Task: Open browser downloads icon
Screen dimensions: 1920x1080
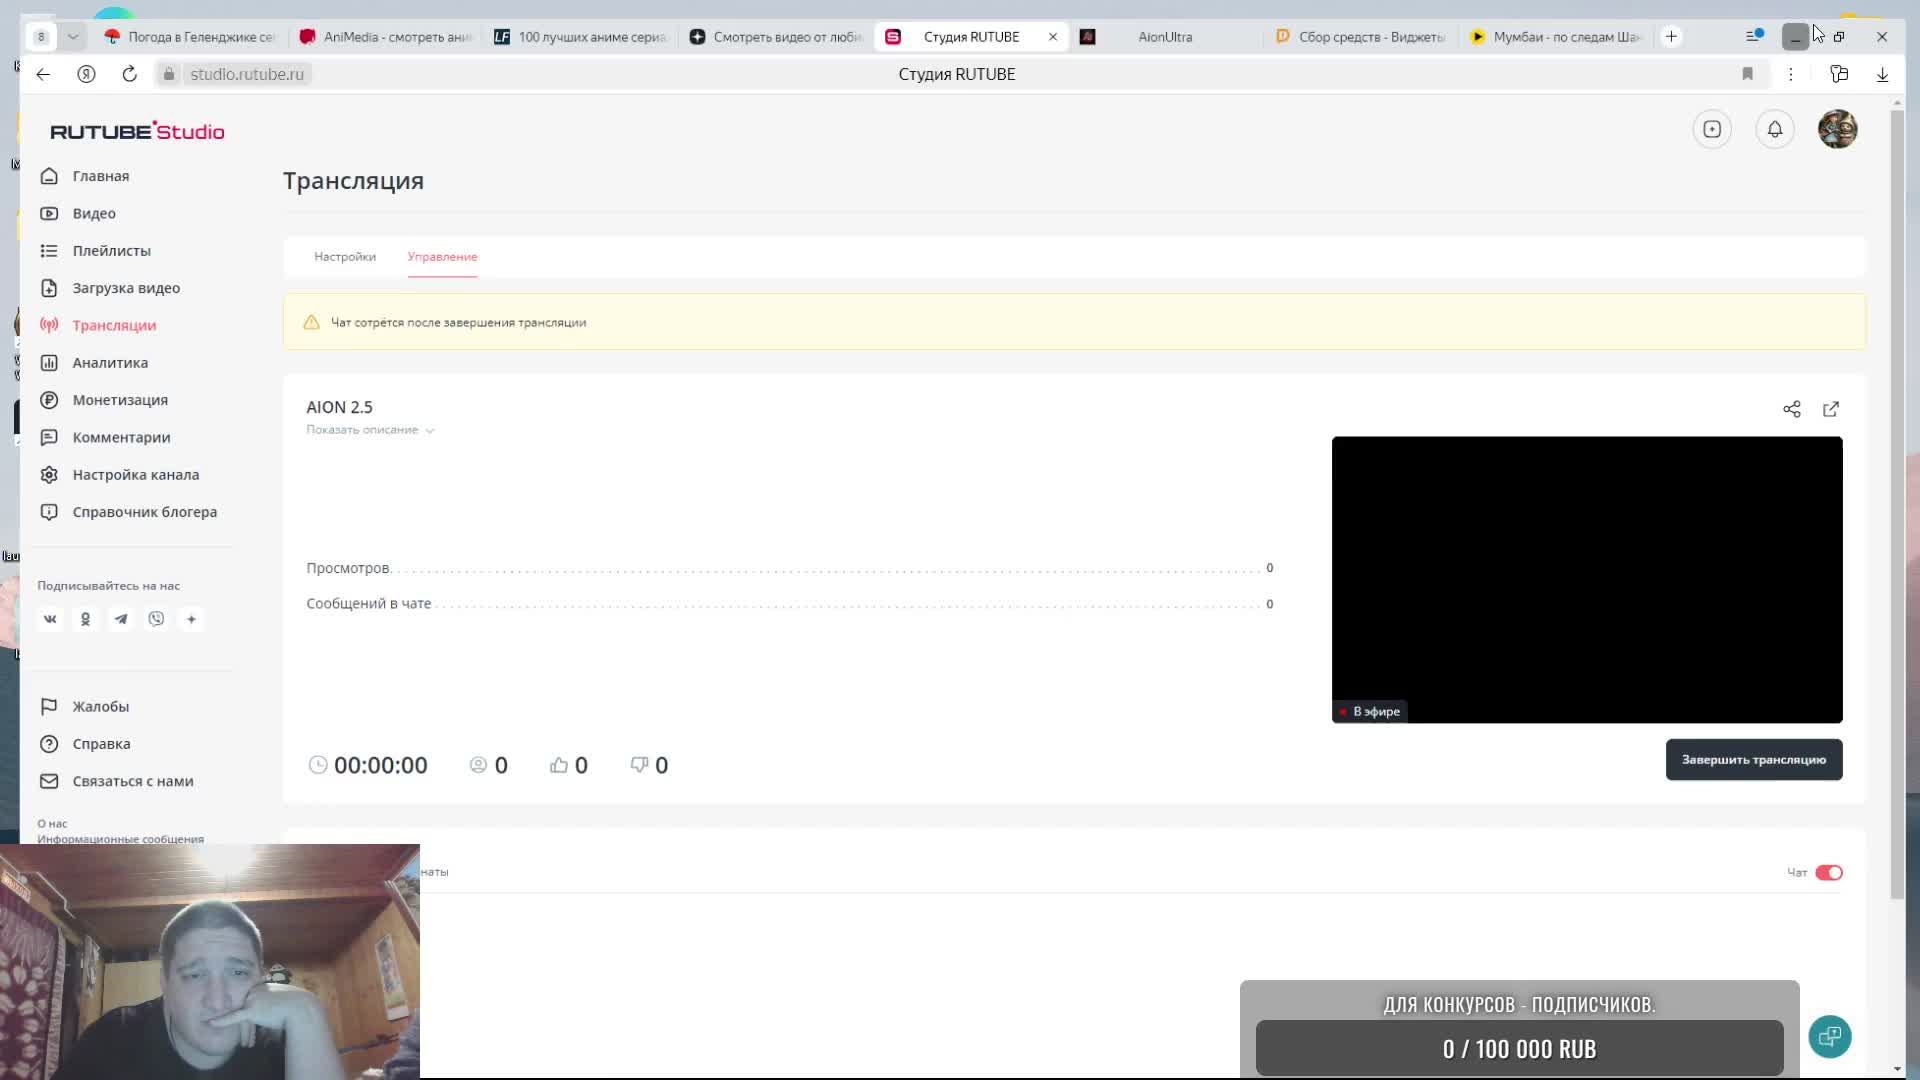Action: tap(1882, 74)
